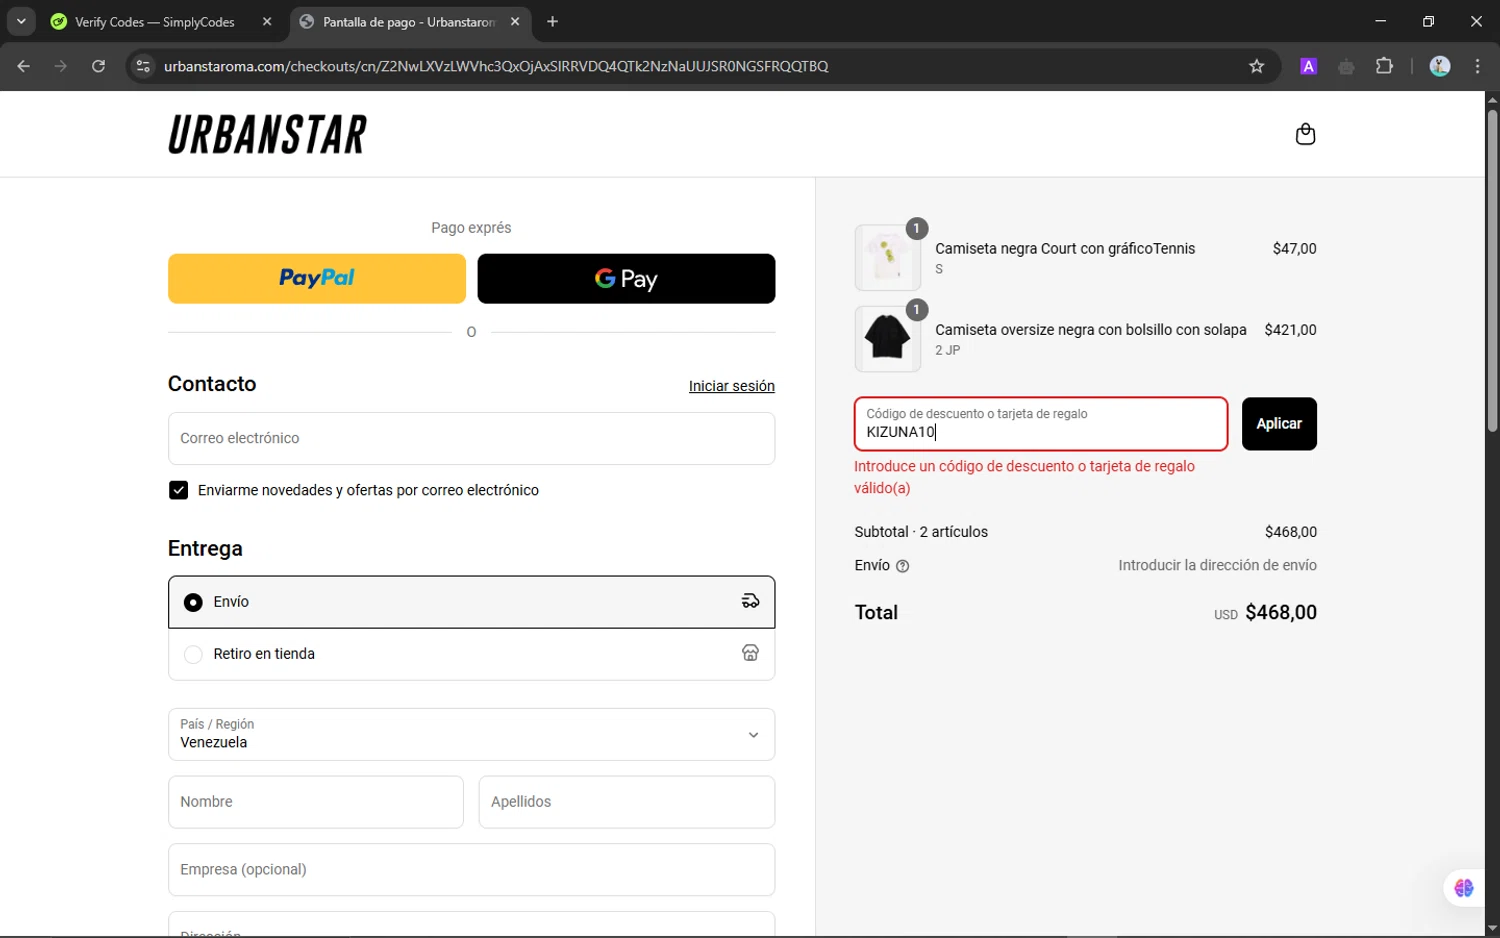Apply the discount code with Aplicar
Viewport: 1500px width, 938px height.
click(x=1279, y=424)
